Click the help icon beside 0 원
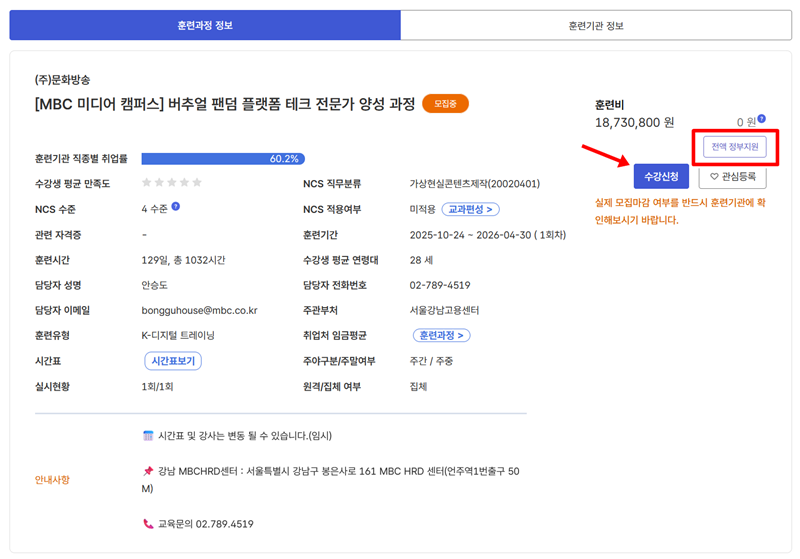800x559 pixels. (x=761, y=118)
